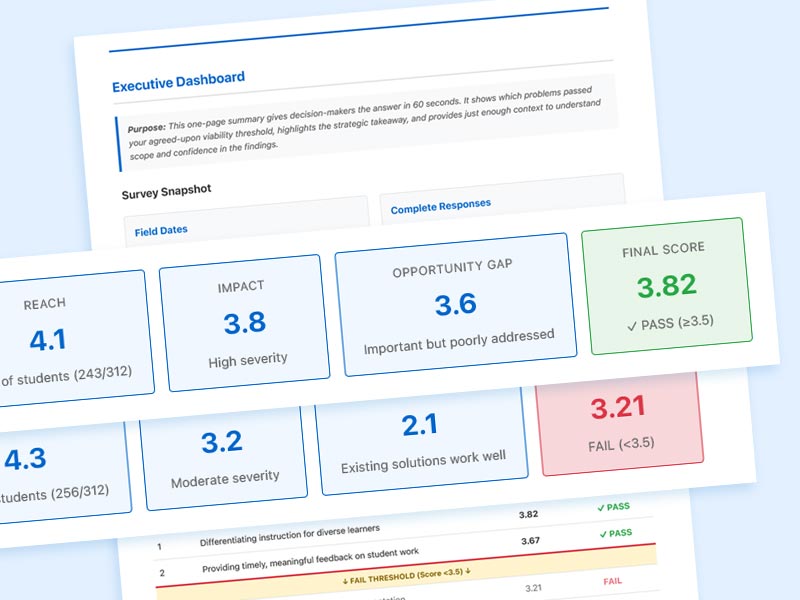Click the FAIL status in table
Screen dimensions: 800x600
point(612,581)
